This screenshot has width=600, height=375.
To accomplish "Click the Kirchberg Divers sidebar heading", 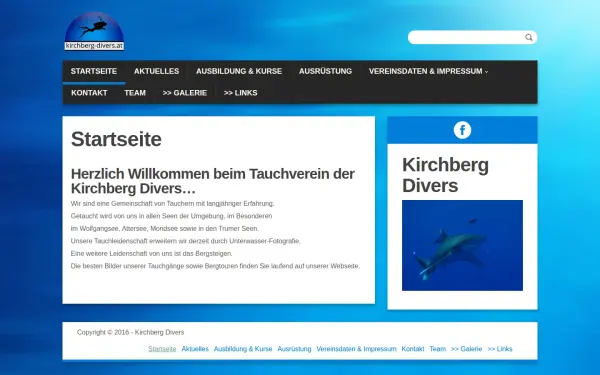I will [445, 175].
